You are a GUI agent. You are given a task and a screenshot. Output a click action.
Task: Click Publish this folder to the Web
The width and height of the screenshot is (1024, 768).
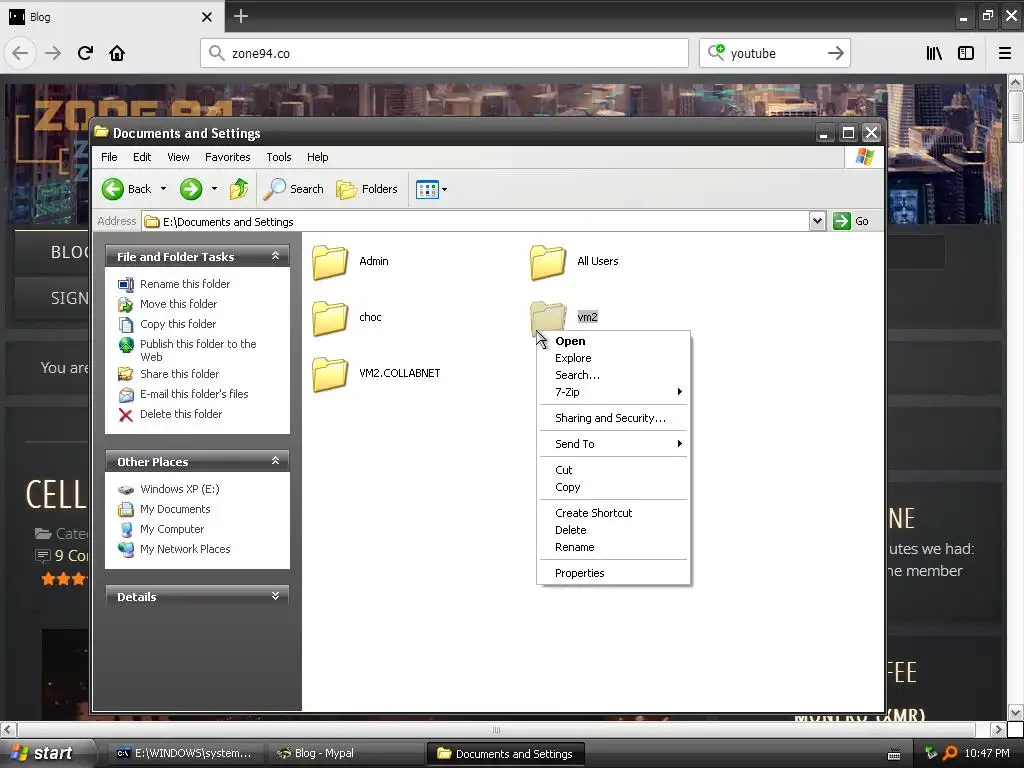point(198,350)
